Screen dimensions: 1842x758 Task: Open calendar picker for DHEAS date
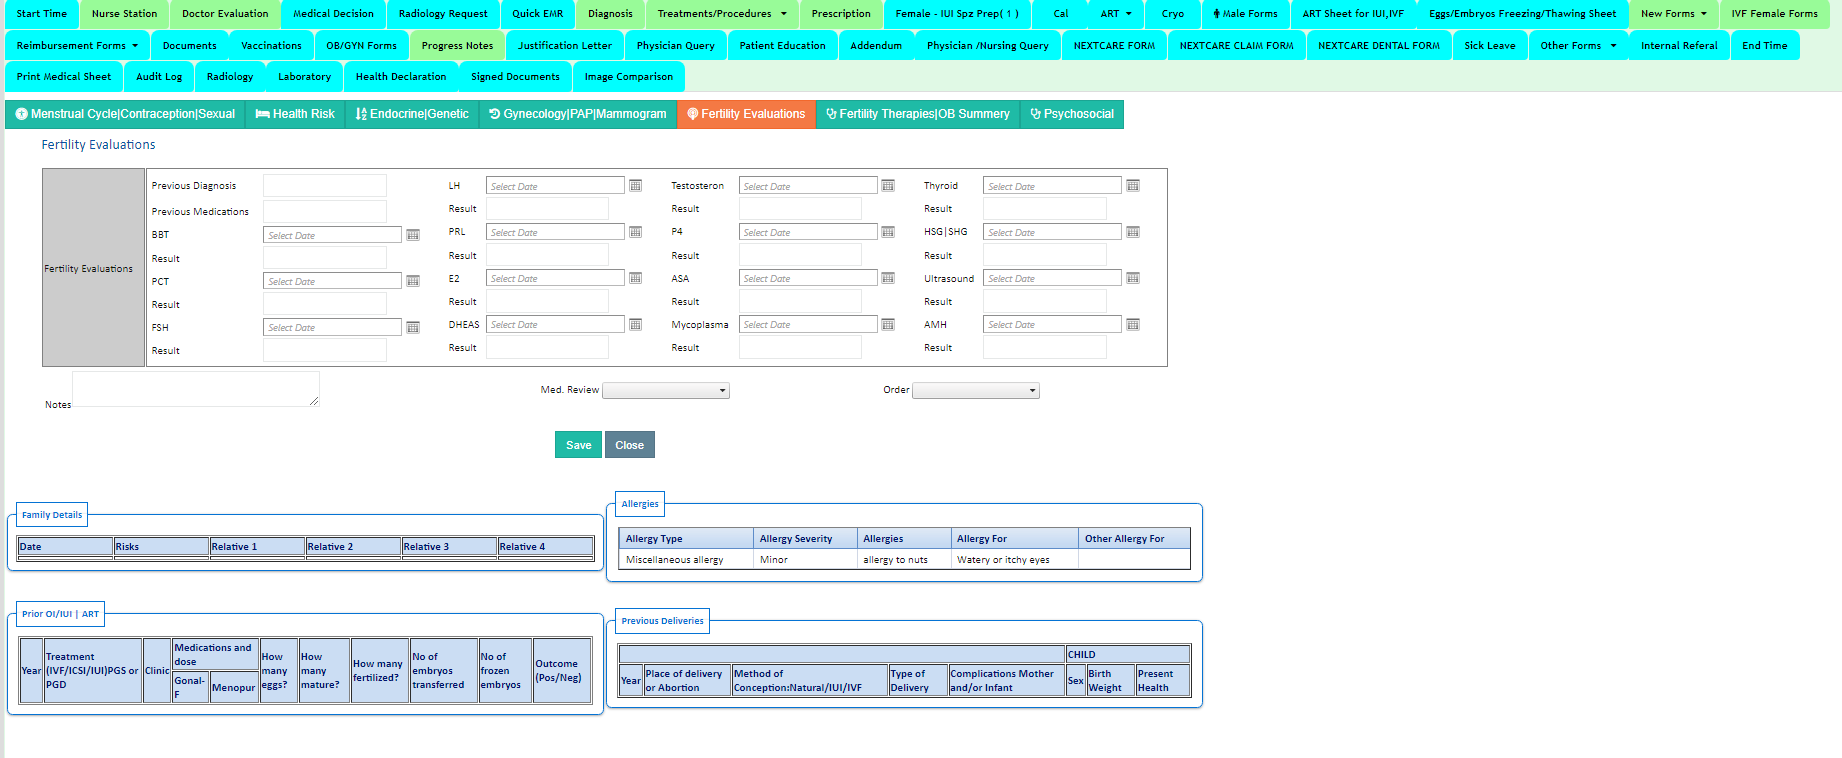(x=635, y=324)
